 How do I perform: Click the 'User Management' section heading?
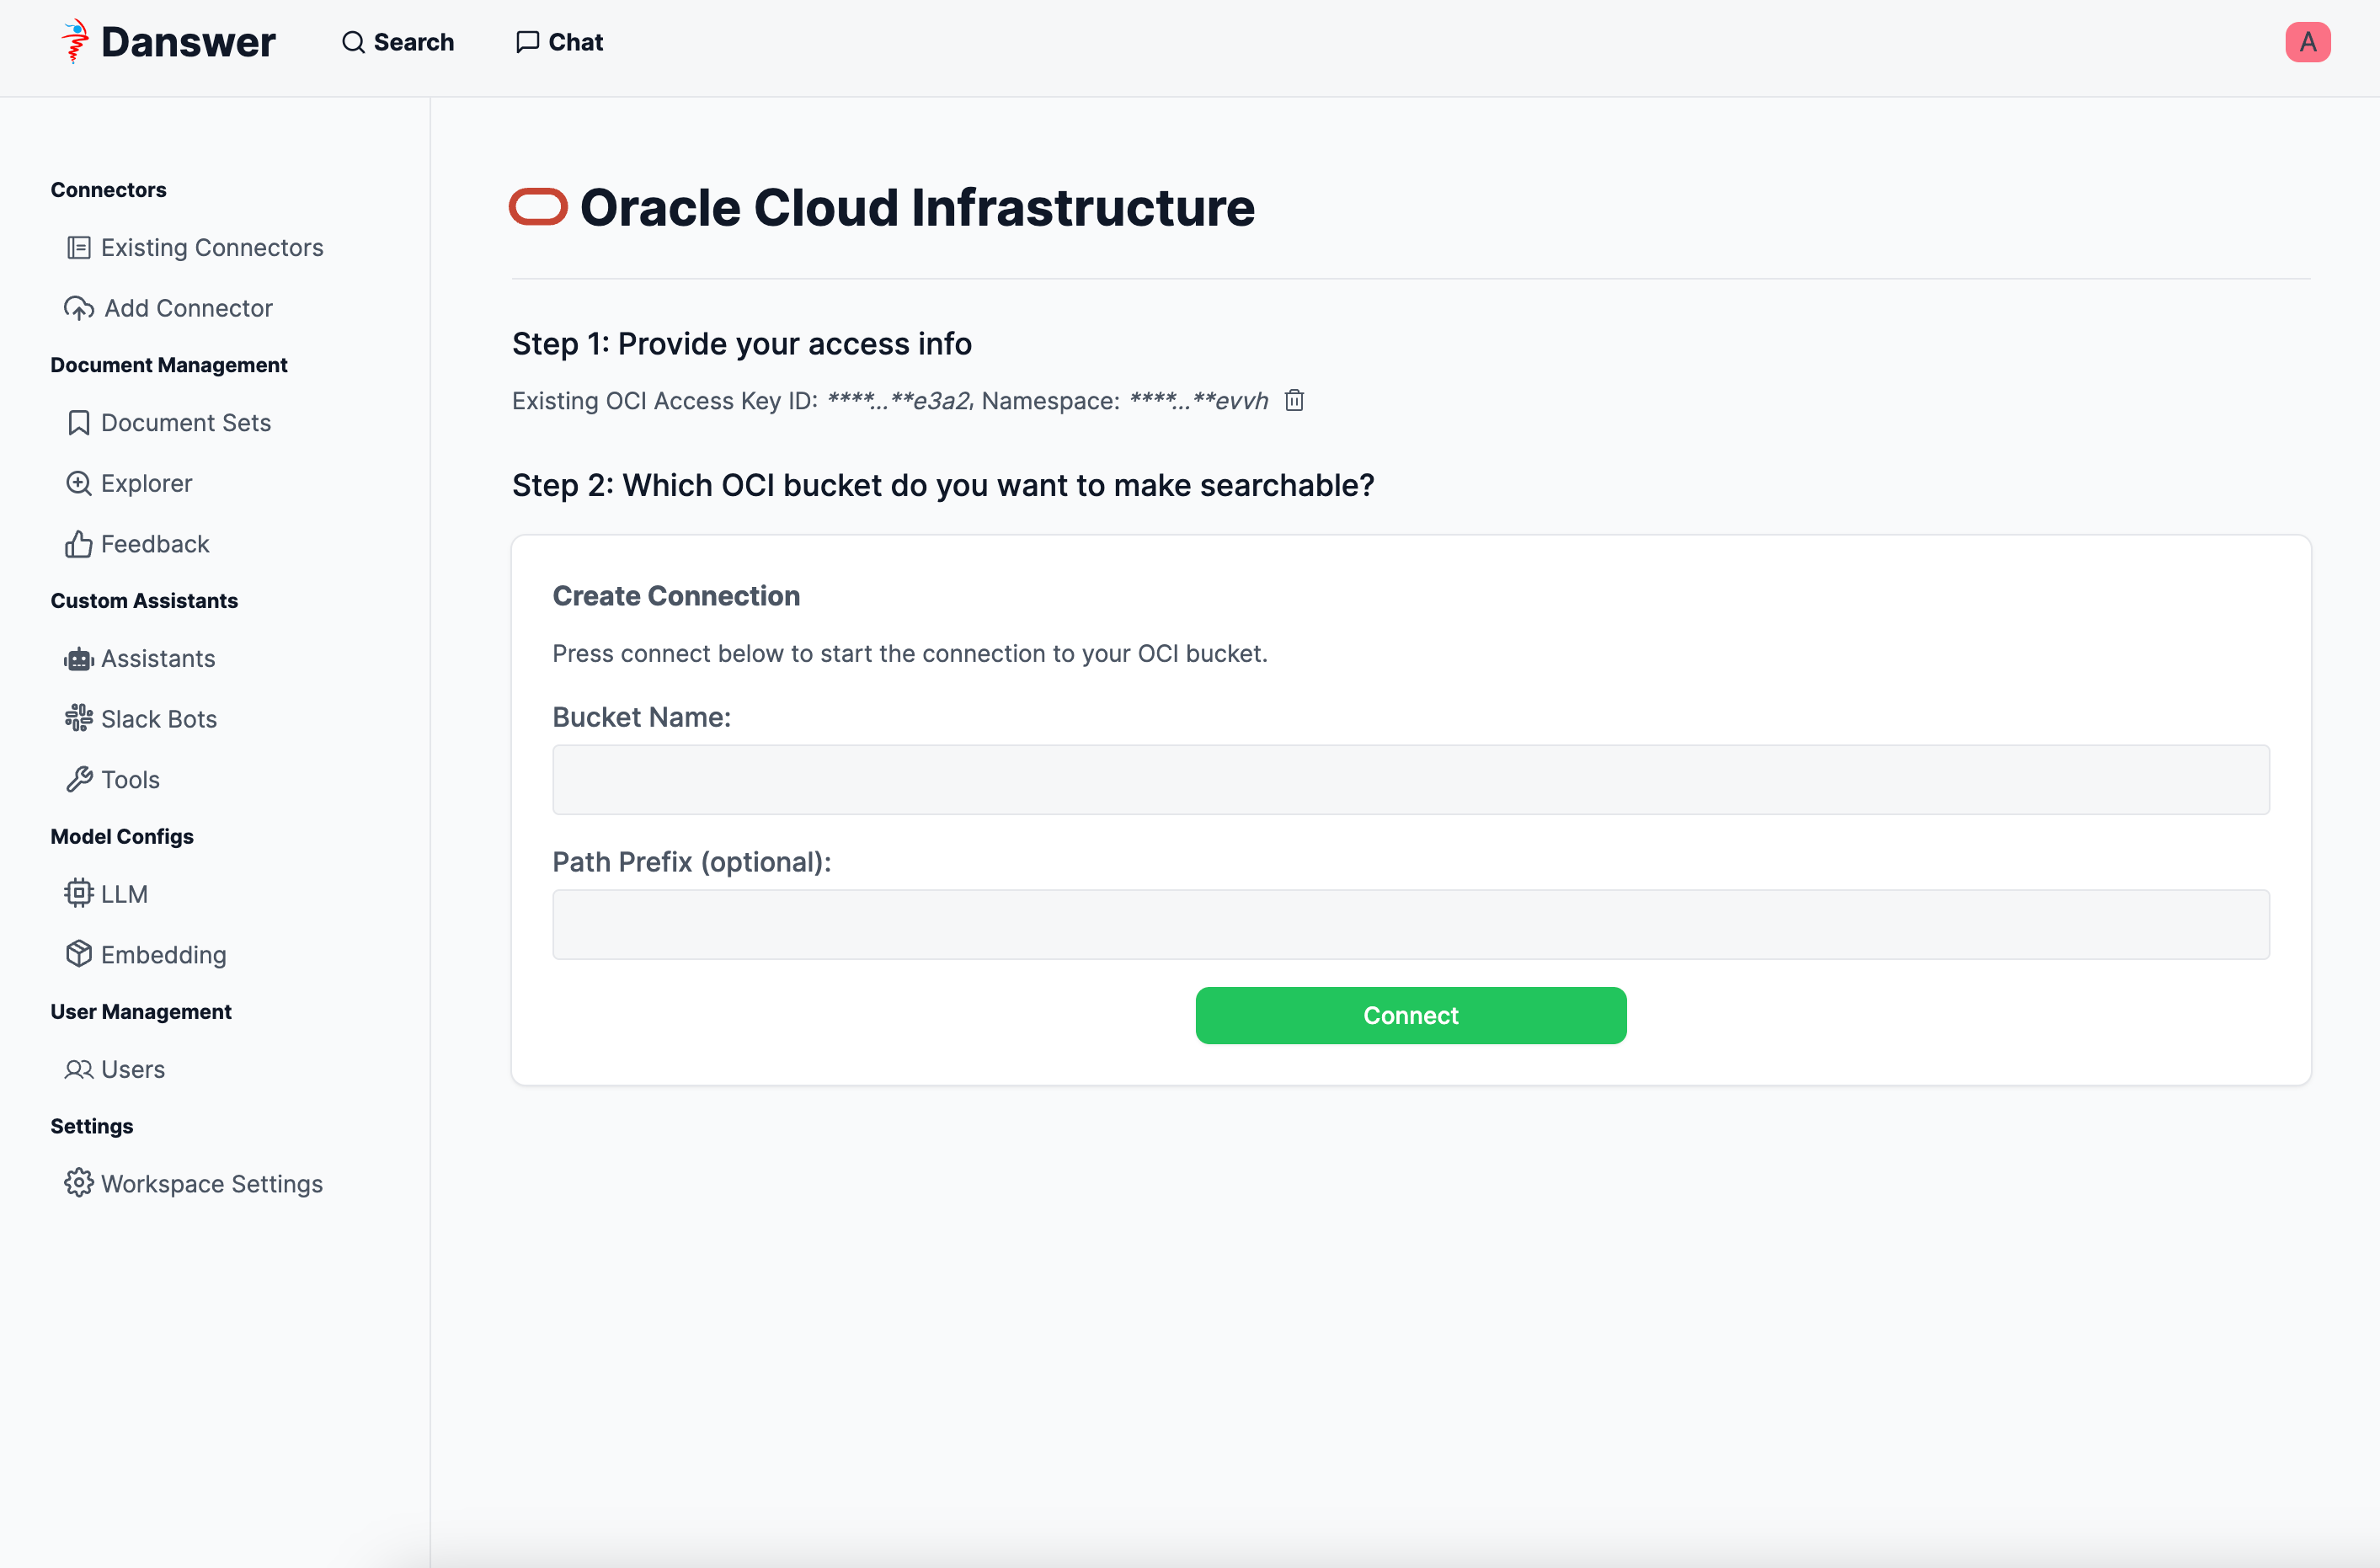tap(141, 1012)
